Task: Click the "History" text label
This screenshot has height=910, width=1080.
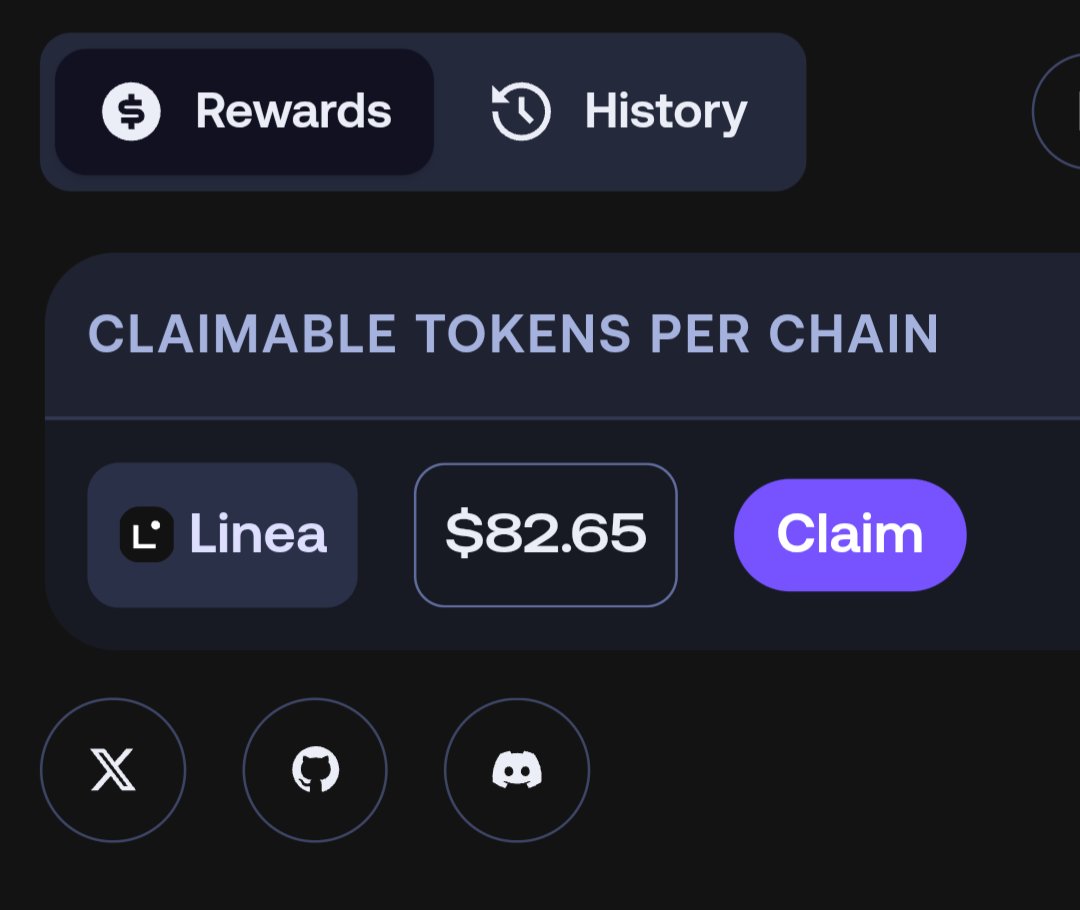Action: tap(665, 111)
